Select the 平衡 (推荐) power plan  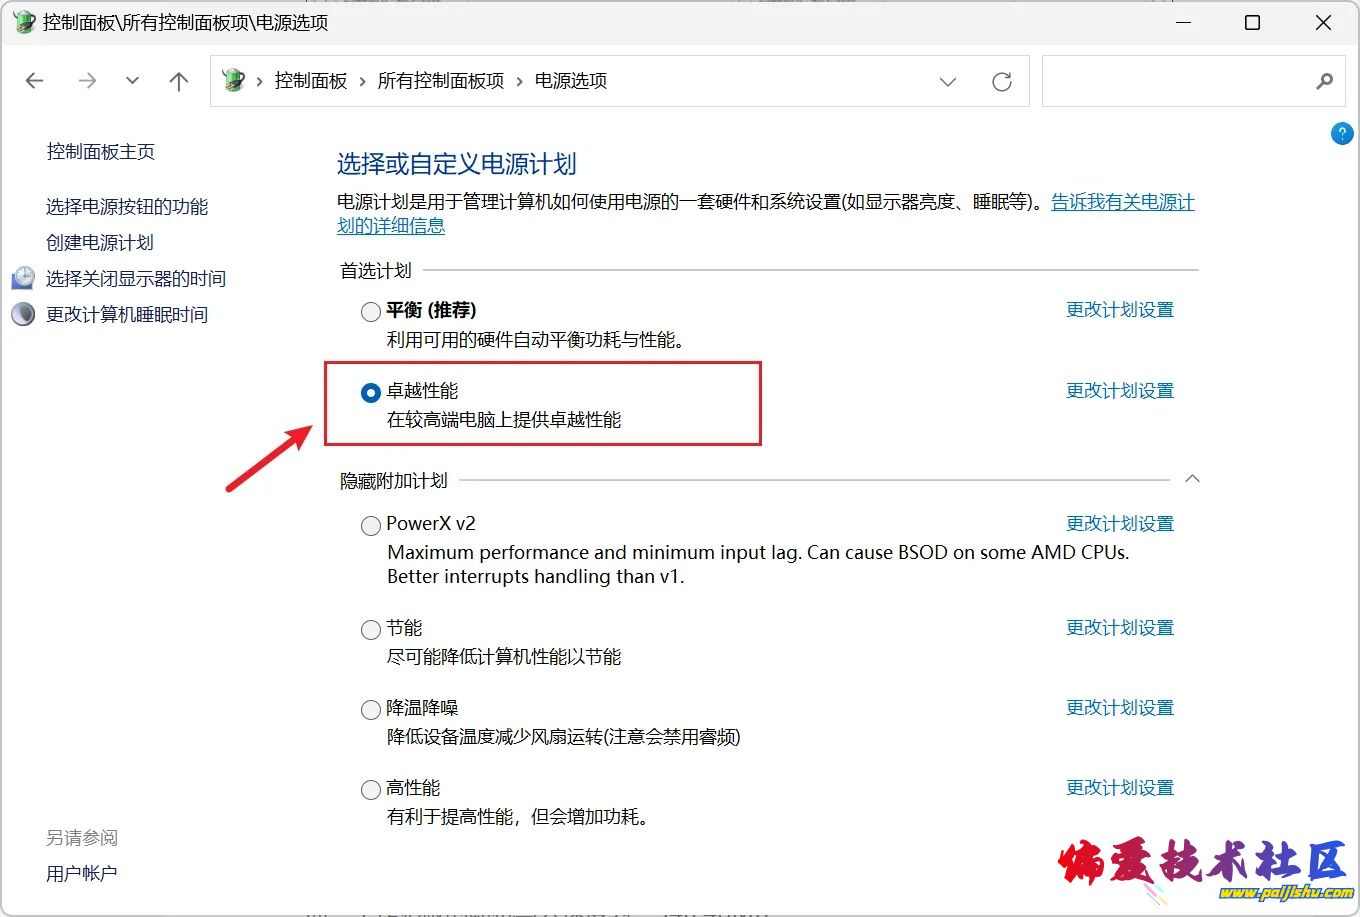tap(371, 312)
